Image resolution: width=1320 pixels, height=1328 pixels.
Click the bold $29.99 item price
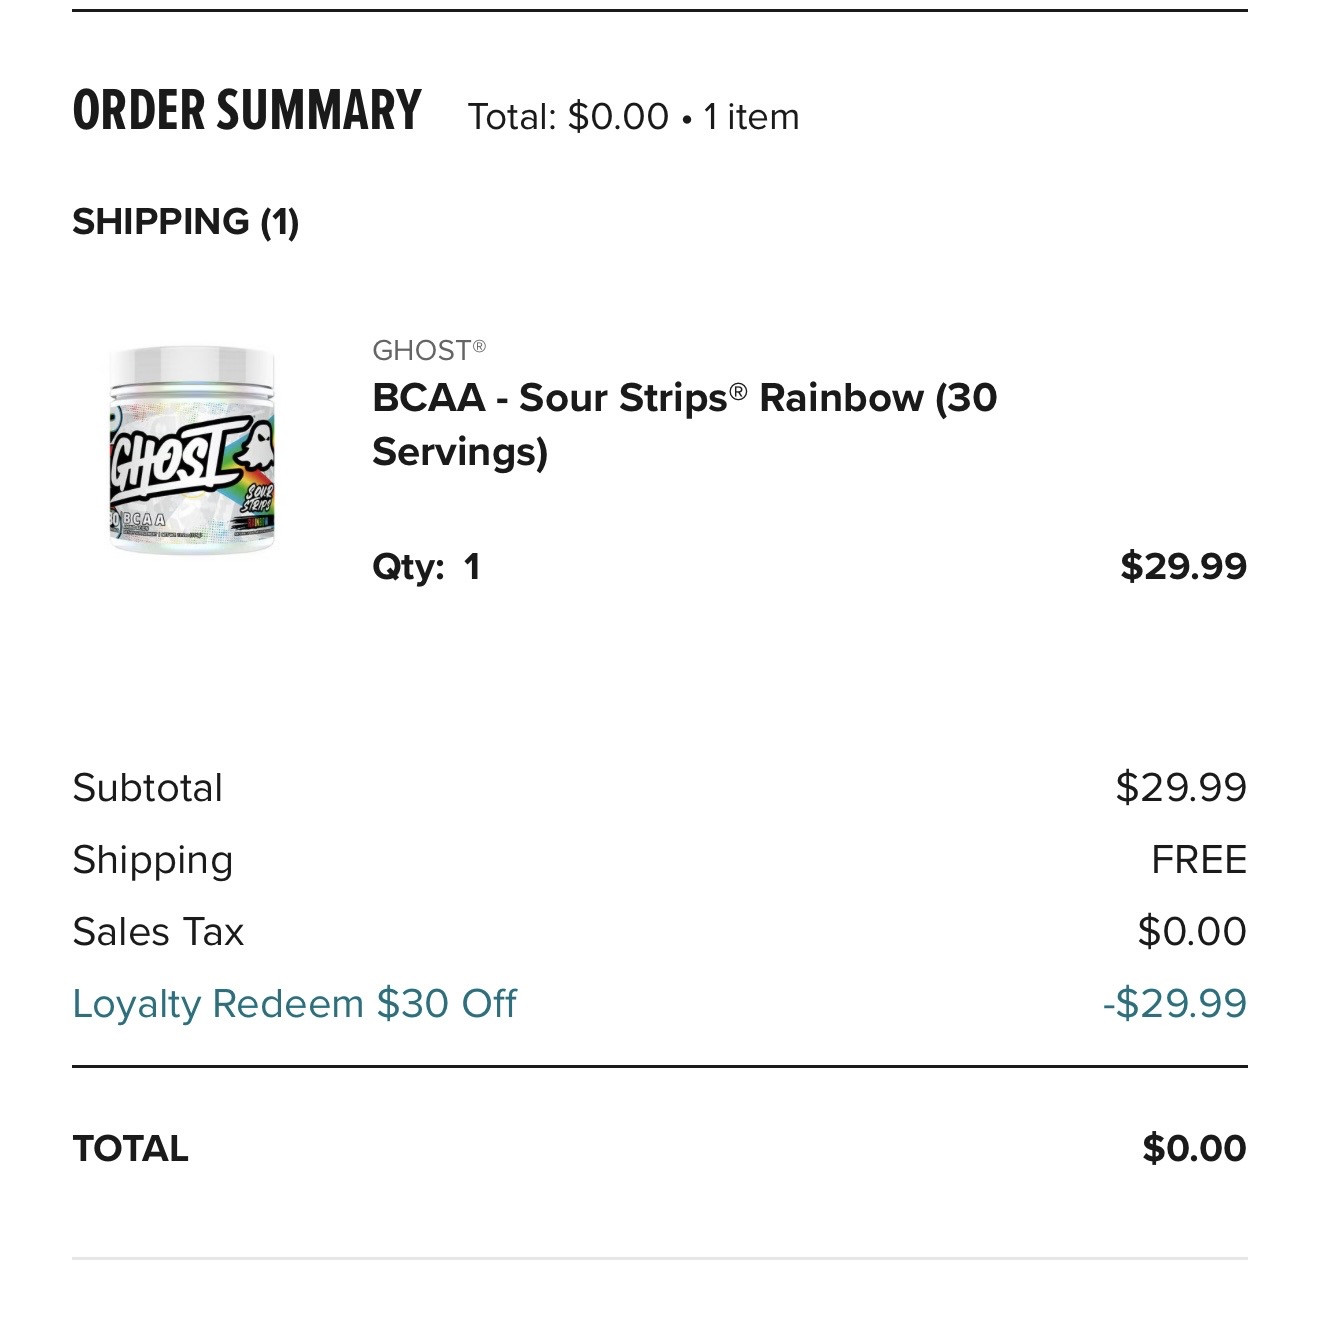1183,566
